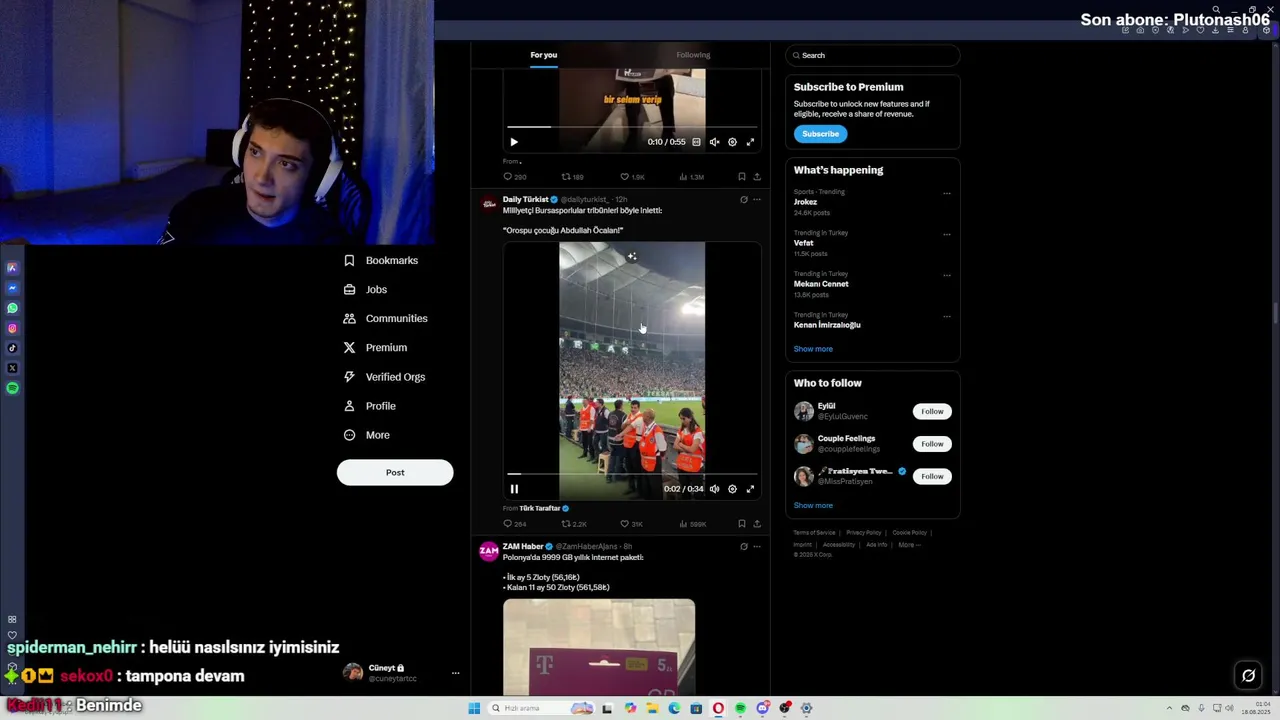The image size is (1280, 720).
Task: Switch to the Following tab
Action: click(x=693, y=55)
